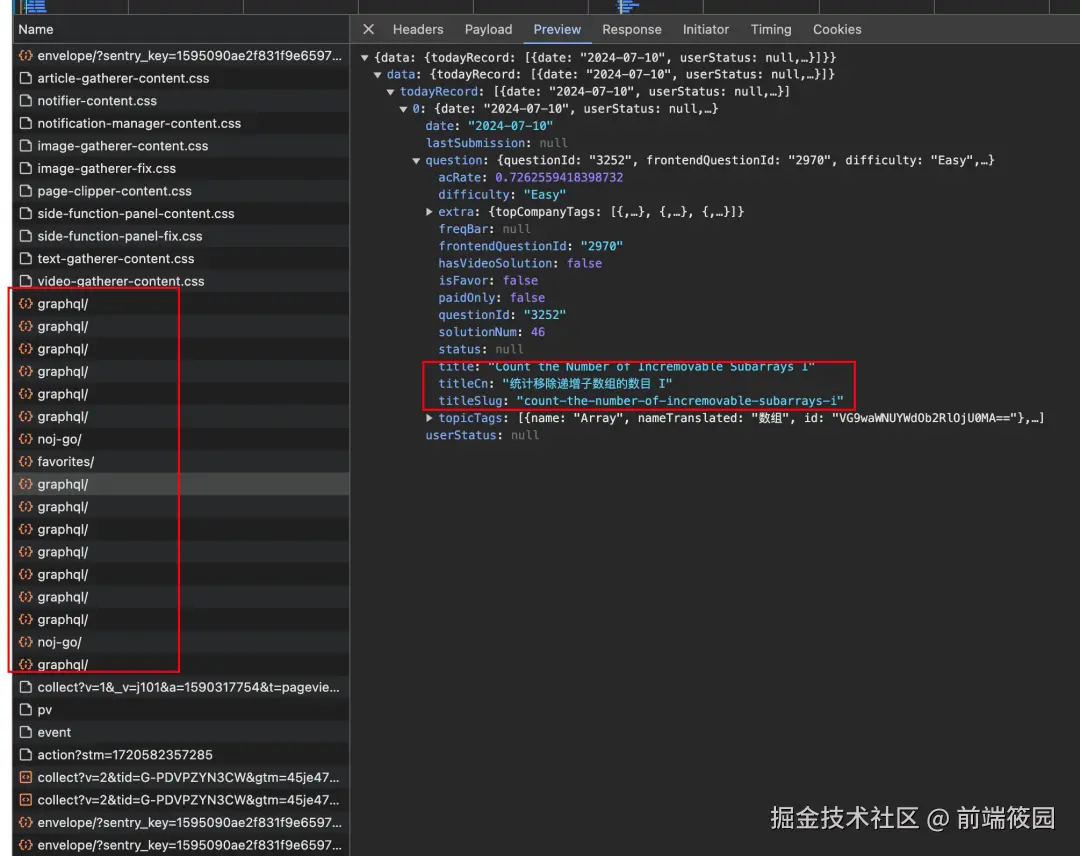
Task: Click the questionId value "3252"
Action: [545, 315]
